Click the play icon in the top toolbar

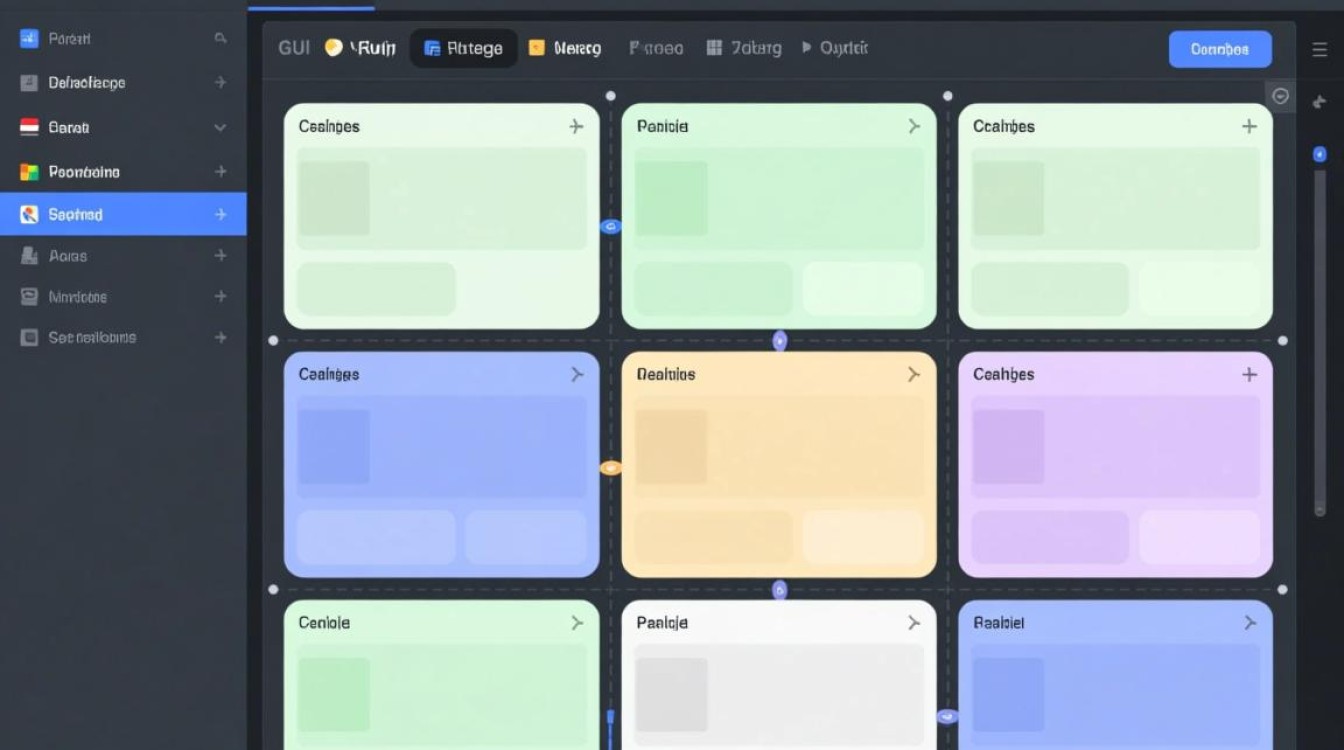click(x=806, y=48)
